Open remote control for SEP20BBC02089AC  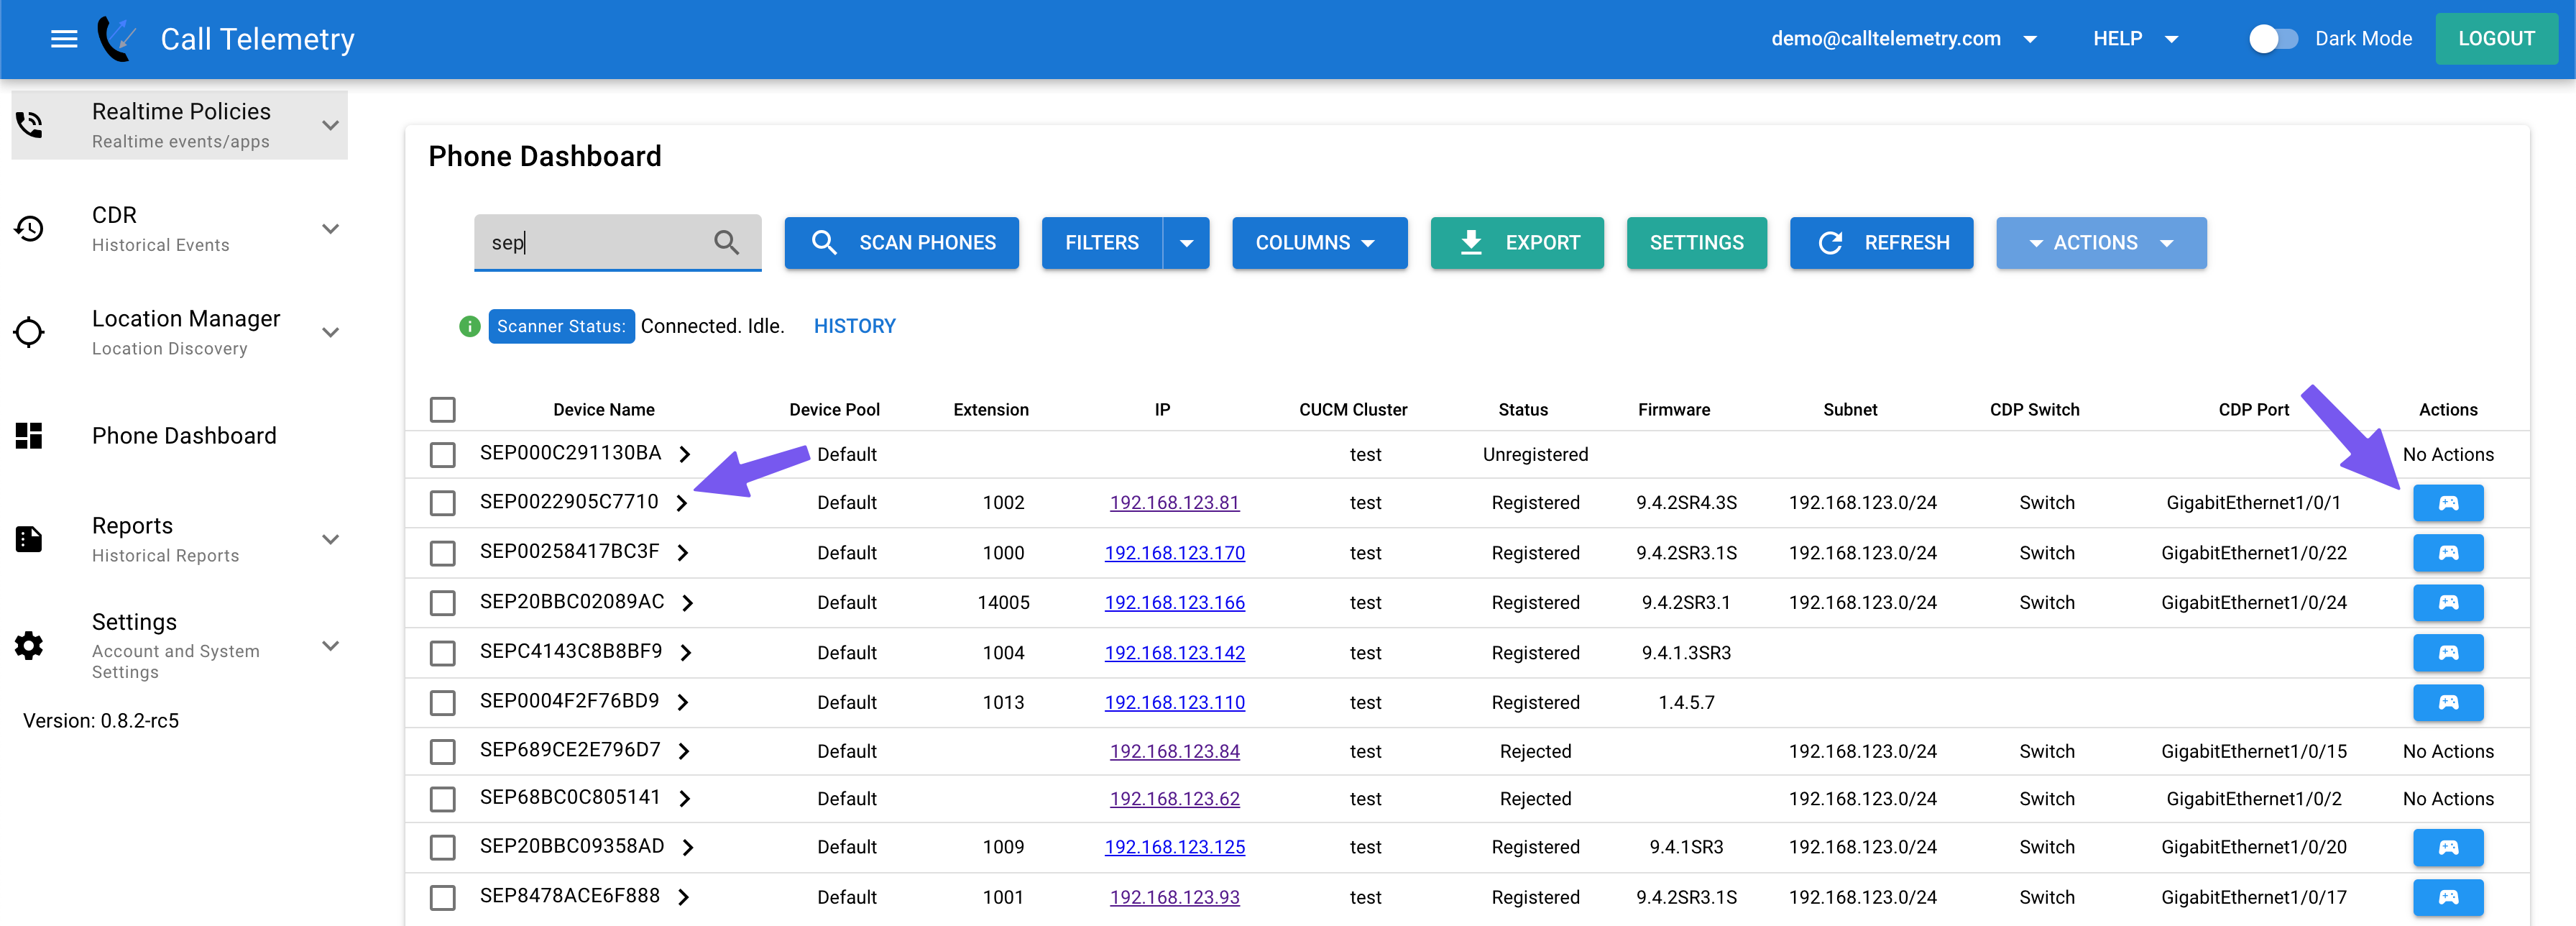click(x=2447, y=603)
